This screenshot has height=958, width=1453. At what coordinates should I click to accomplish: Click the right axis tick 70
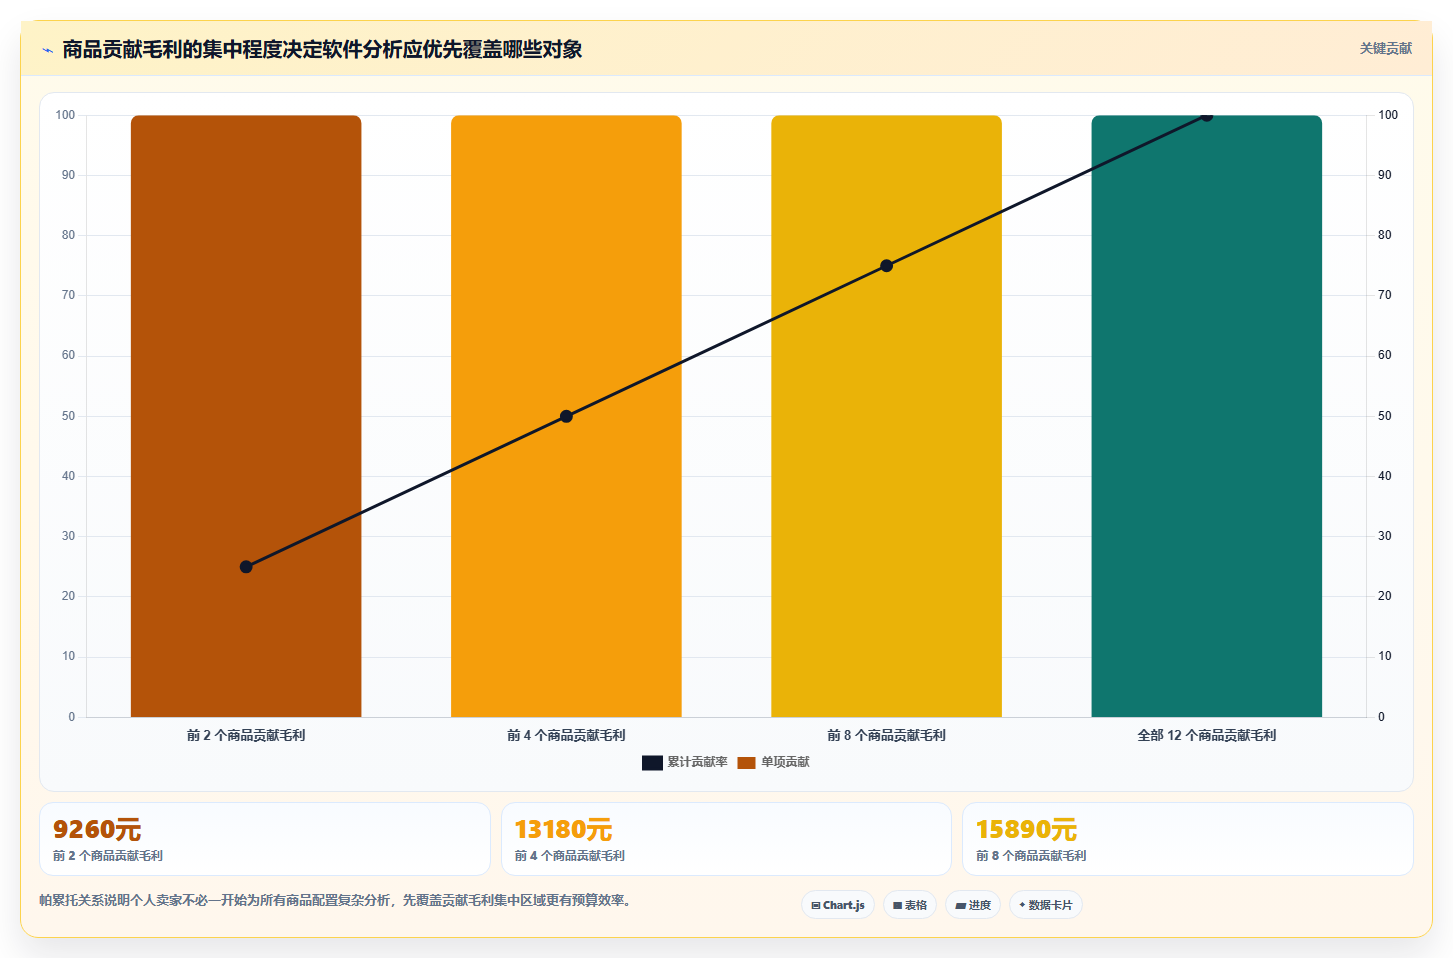click(1384, 295)
